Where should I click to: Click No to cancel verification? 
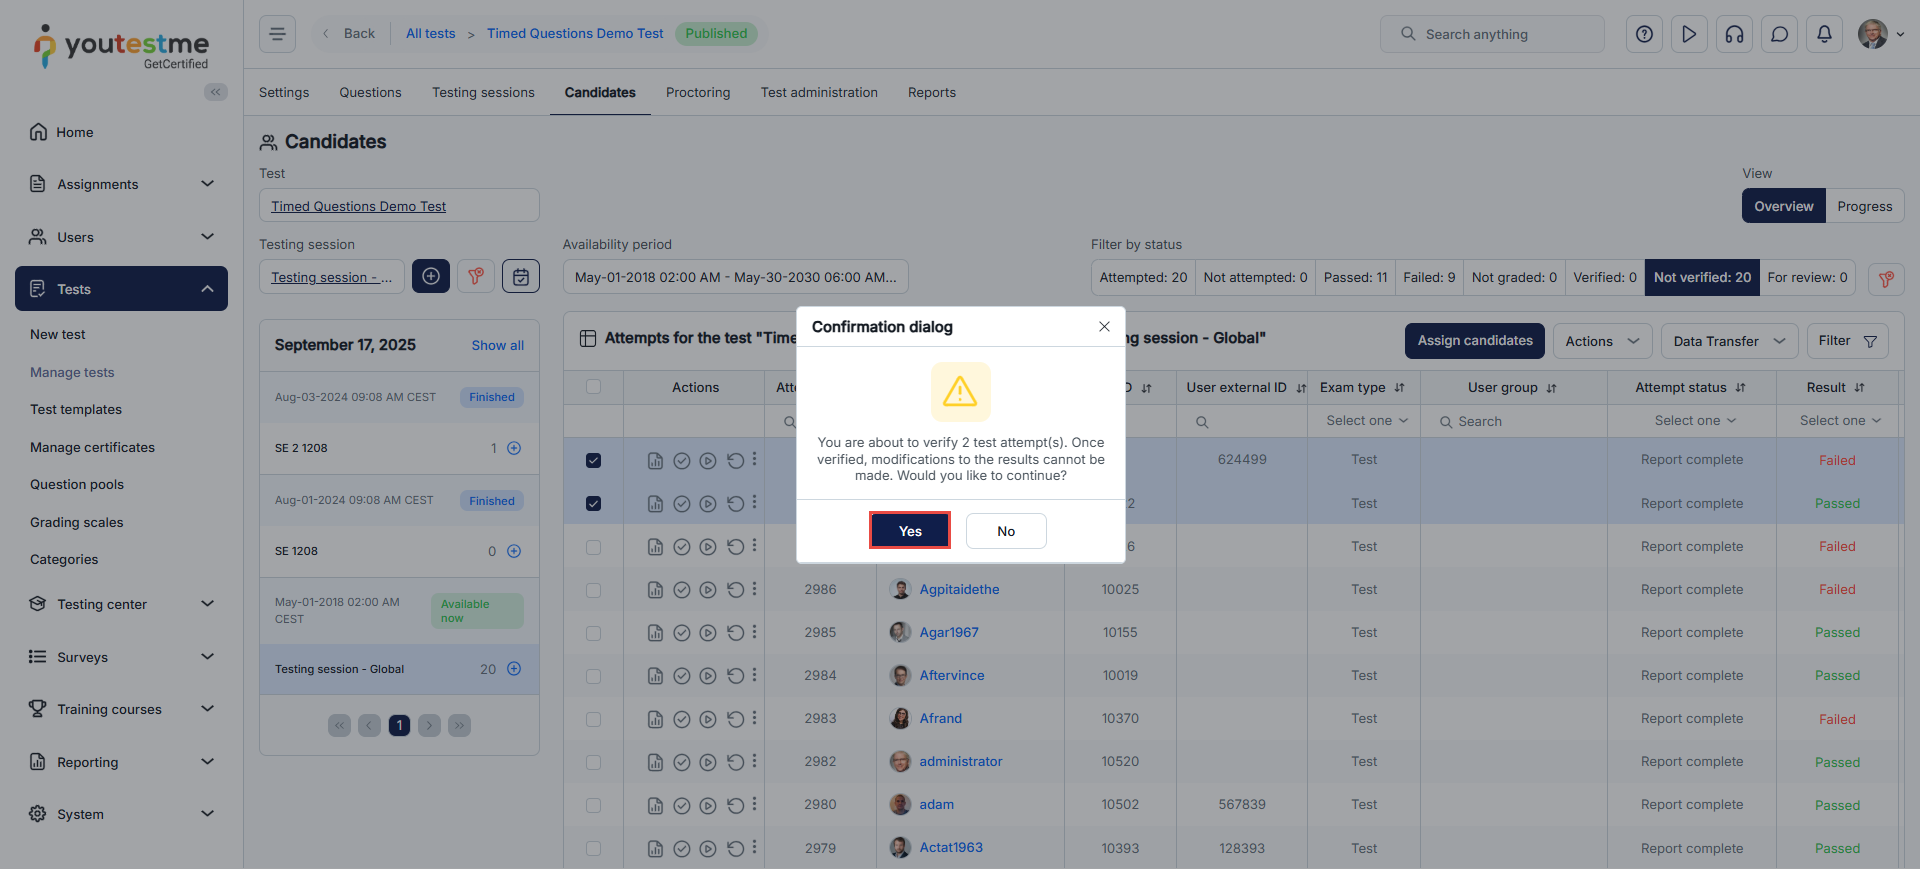pyautogui.click(x=1005, y=531)
